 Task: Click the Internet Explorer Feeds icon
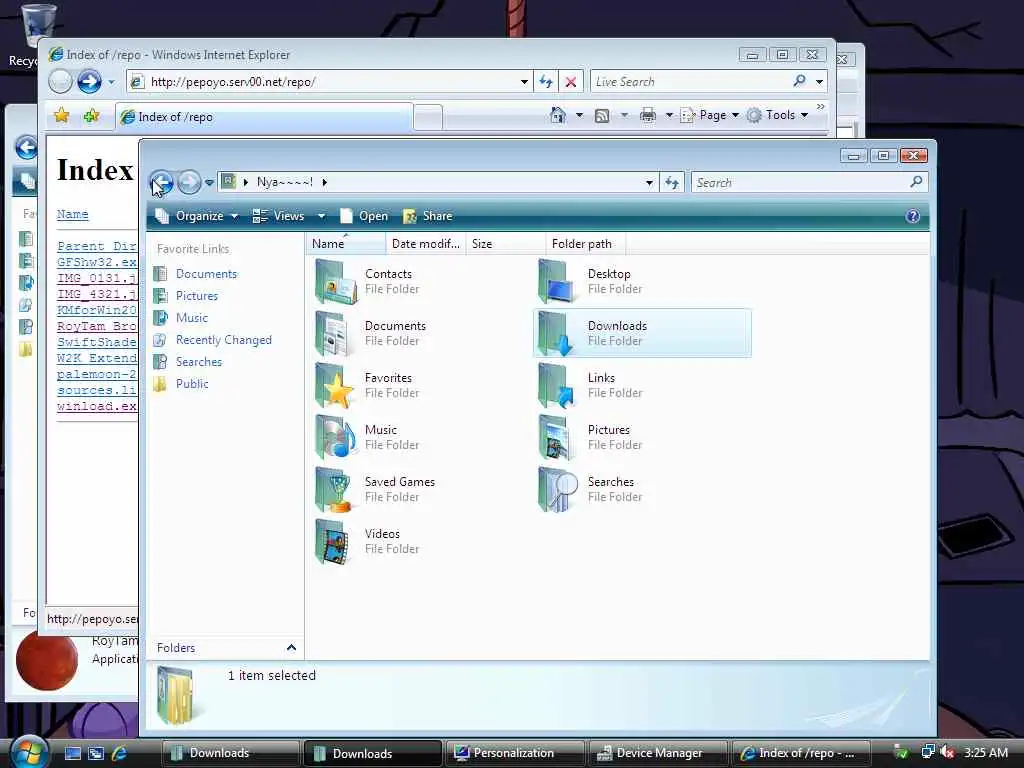pyautogui.click(x=602, y=116)
